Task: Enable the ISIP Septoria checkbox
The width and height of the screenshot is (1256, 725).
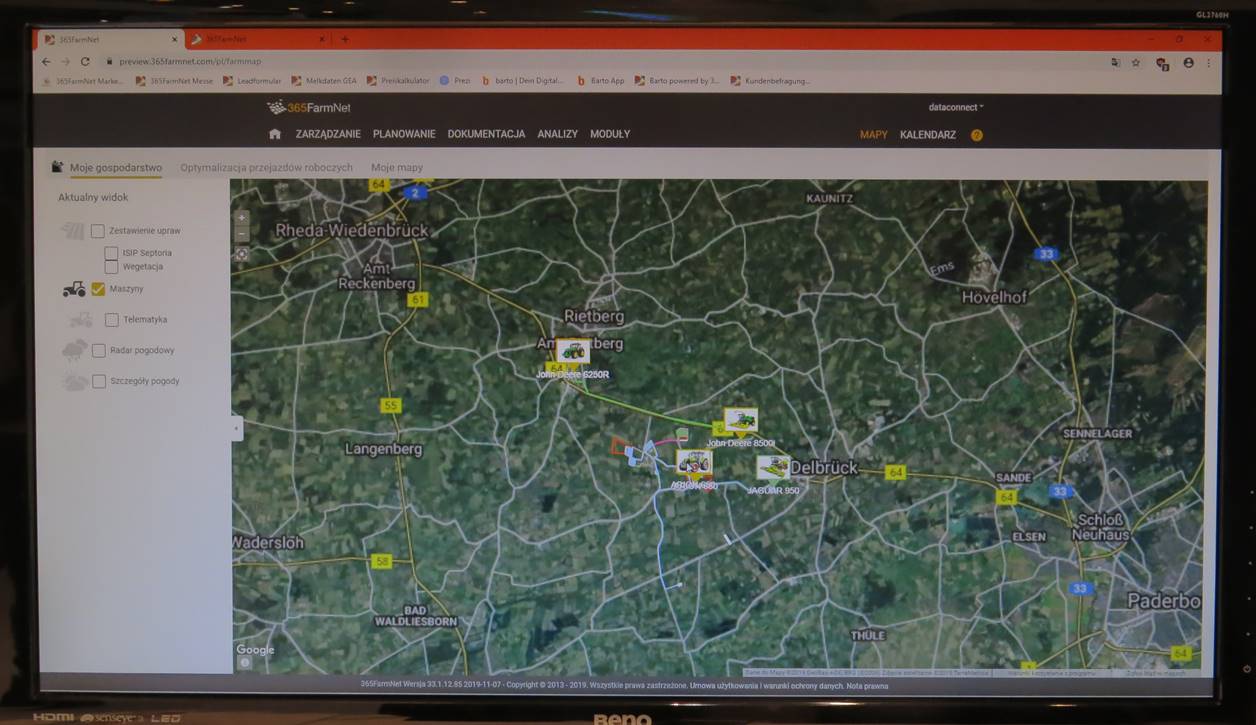Action: tap(111, 254)
